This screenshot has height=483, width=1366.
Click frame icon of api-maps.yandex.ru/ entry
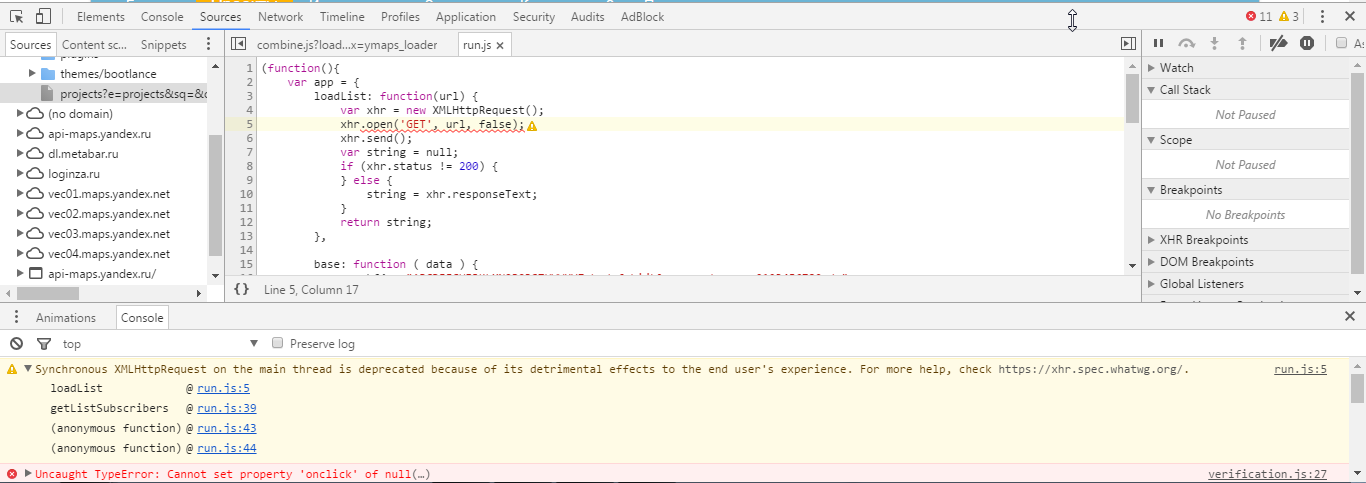[35, 274]
